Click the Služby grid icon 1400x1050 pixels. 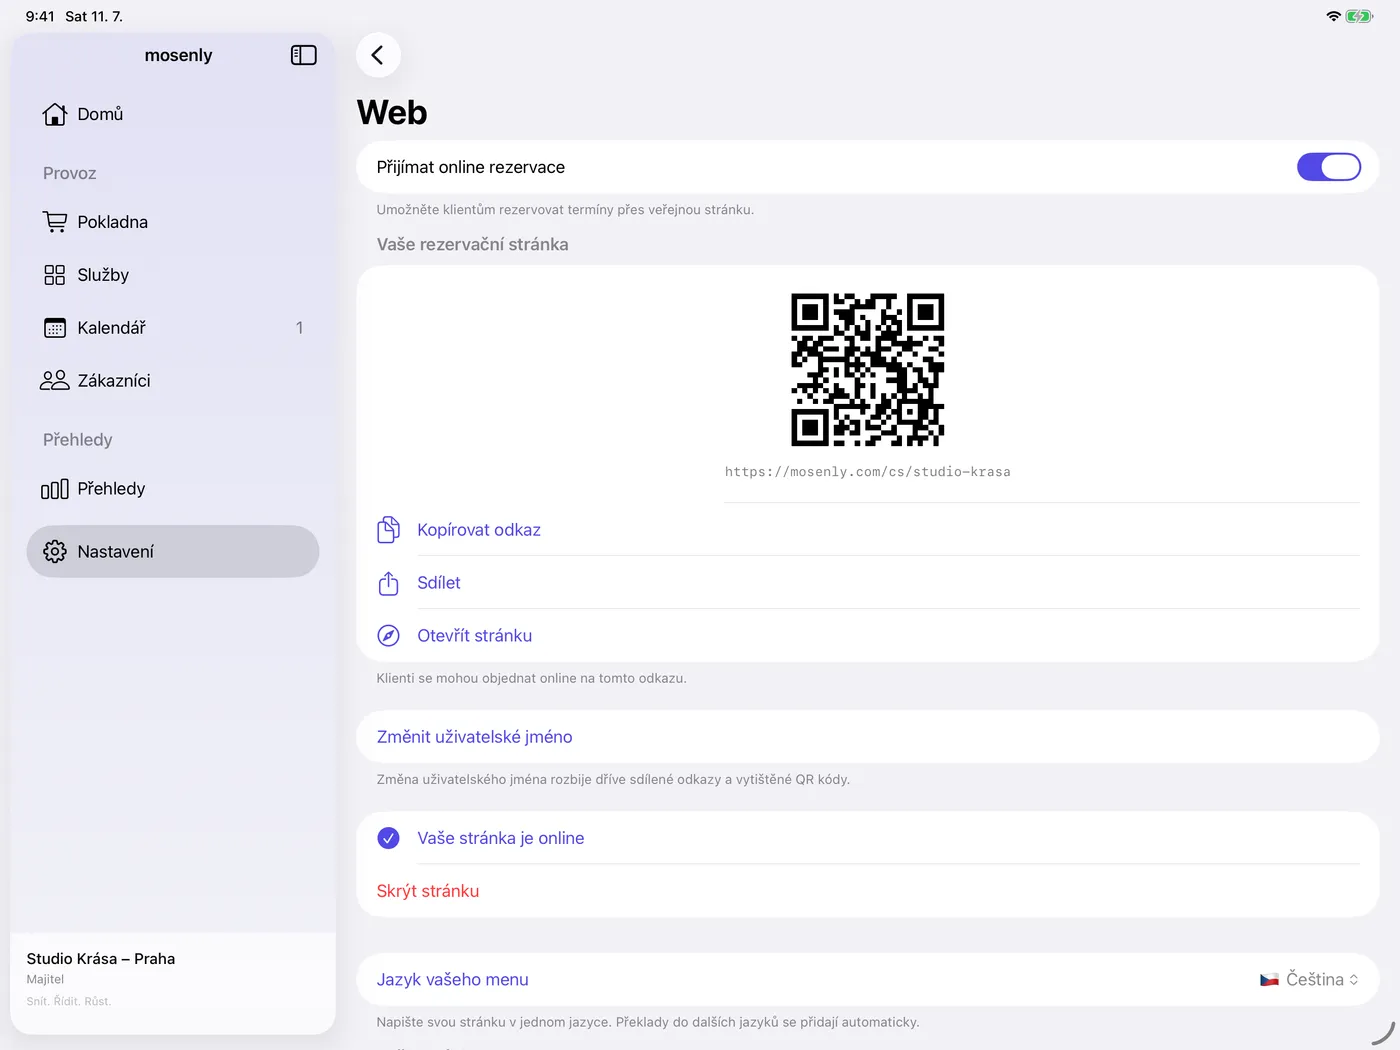[55, 275]
